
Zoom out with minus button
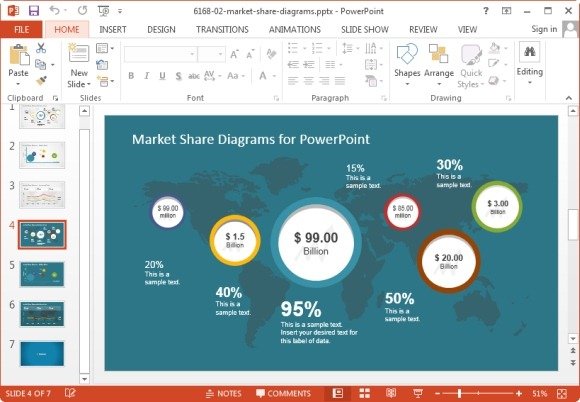(x=437, y=393)
